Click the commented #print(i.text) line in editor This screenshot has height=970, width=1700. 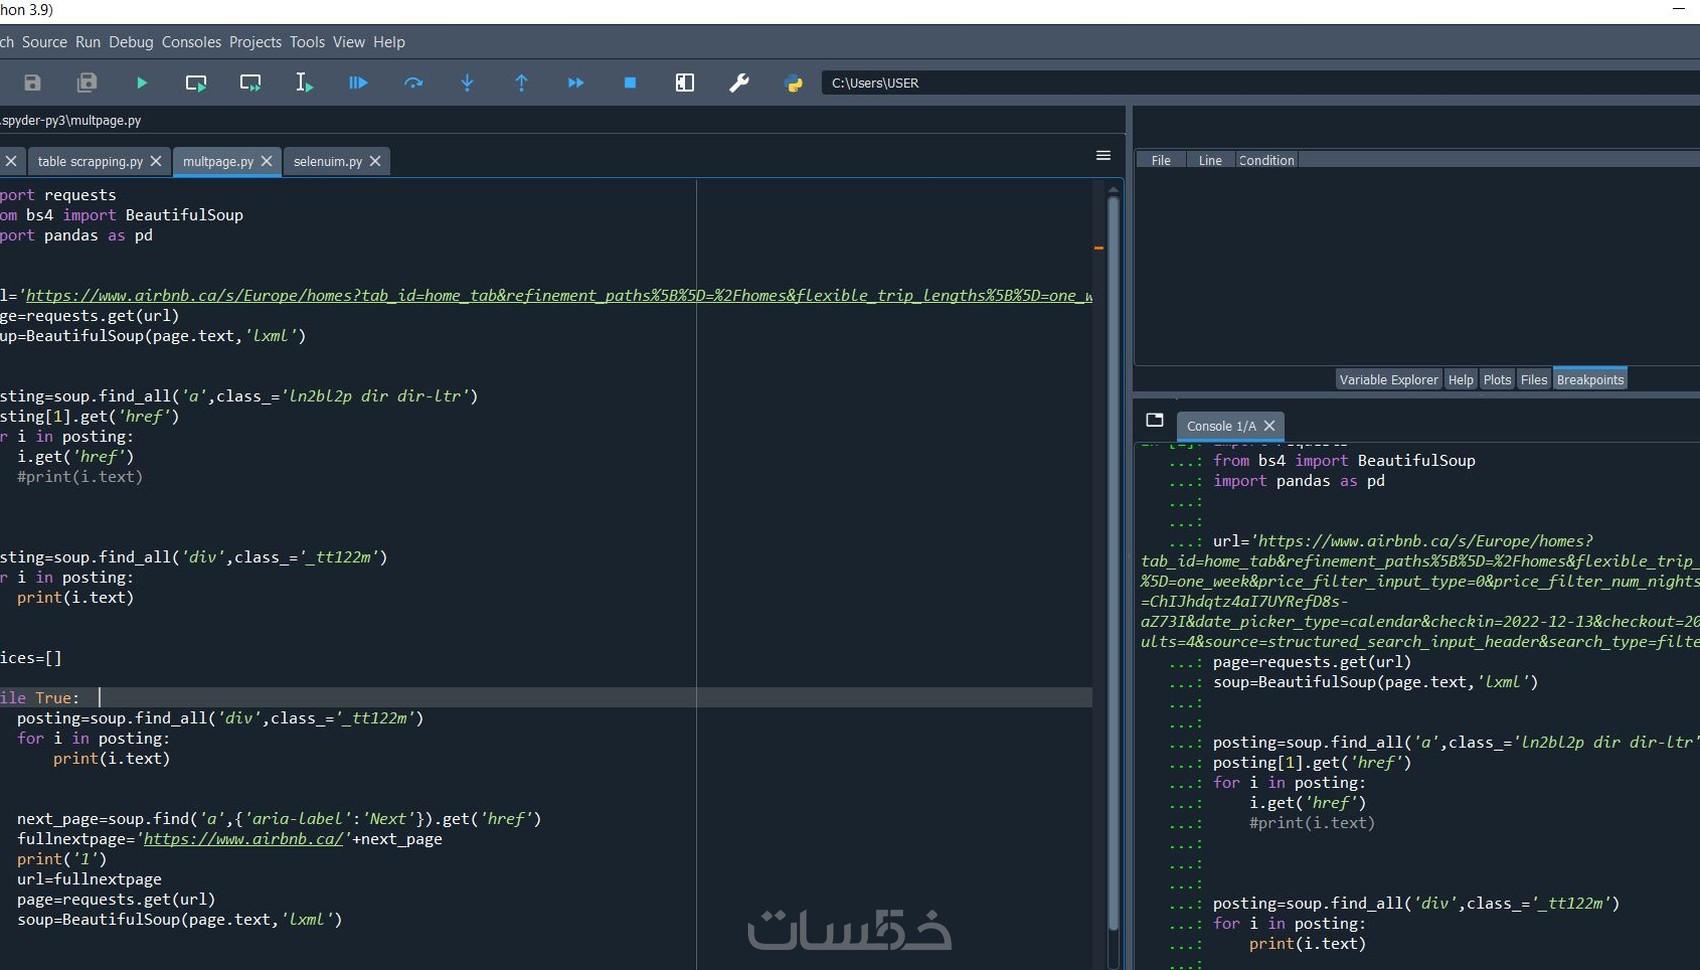80,477
